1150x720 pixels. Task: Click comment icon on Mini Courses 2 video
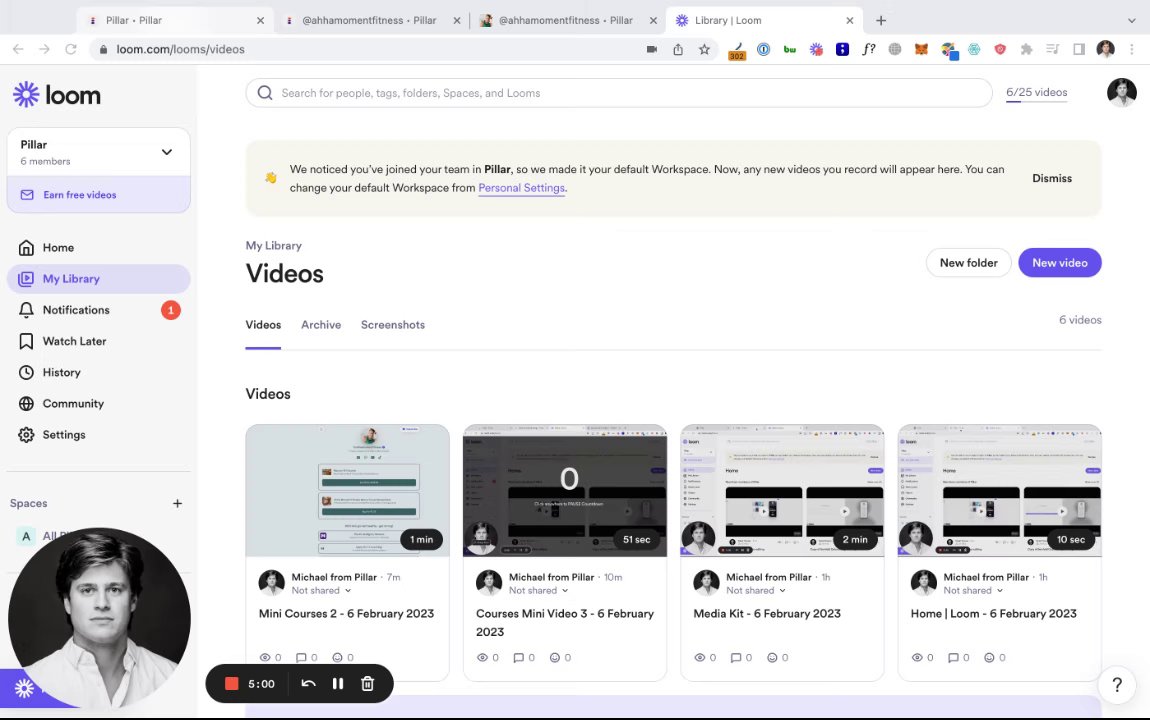tap(301, 658)
